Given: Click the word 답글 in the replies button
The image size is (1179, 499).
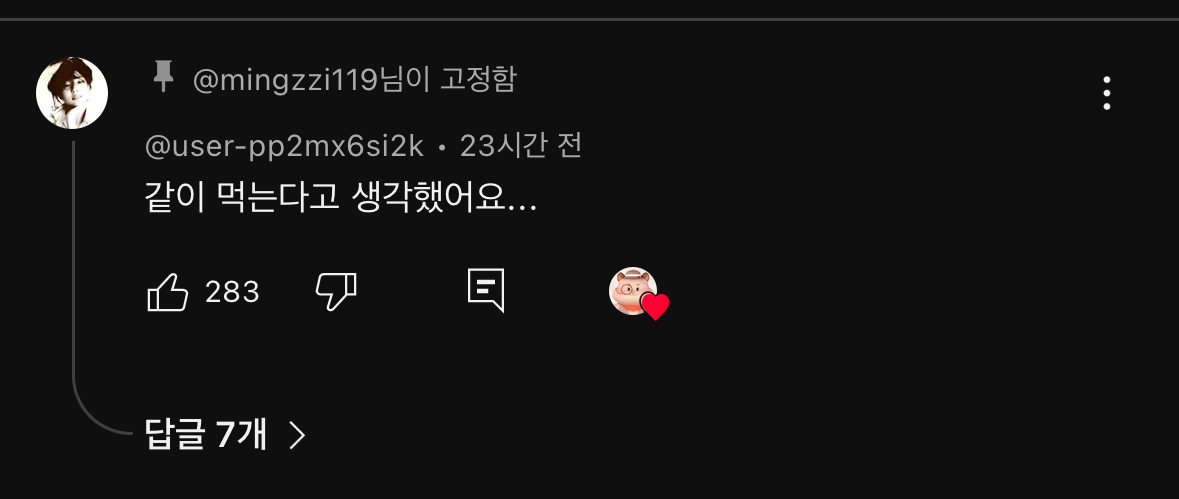Looking at the screenshot, I should 174,434.
